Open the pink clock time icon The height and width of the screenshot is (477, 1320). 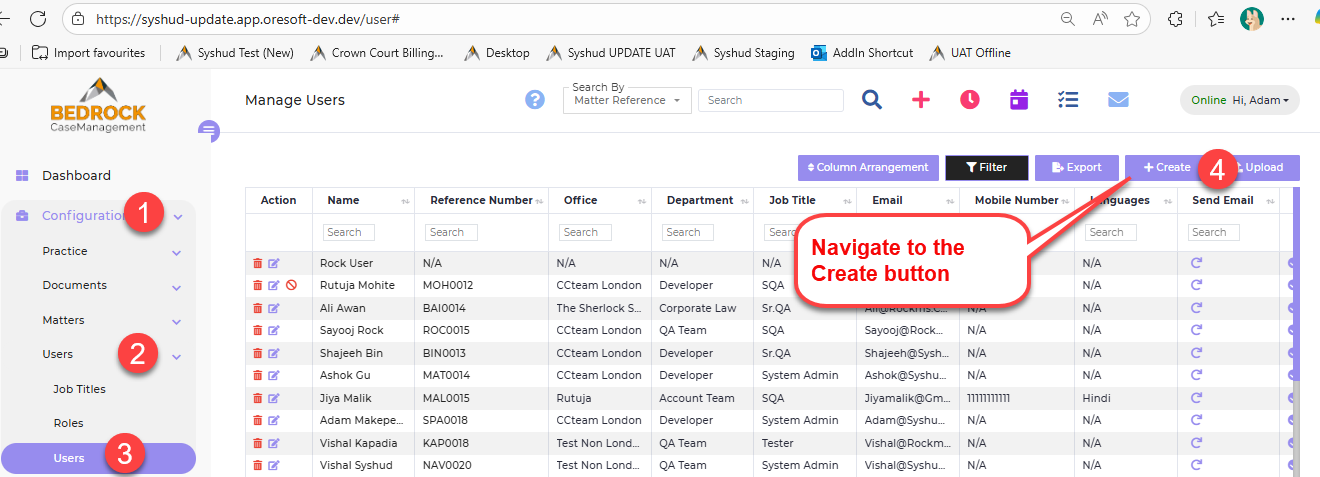[x=969, y=99]
